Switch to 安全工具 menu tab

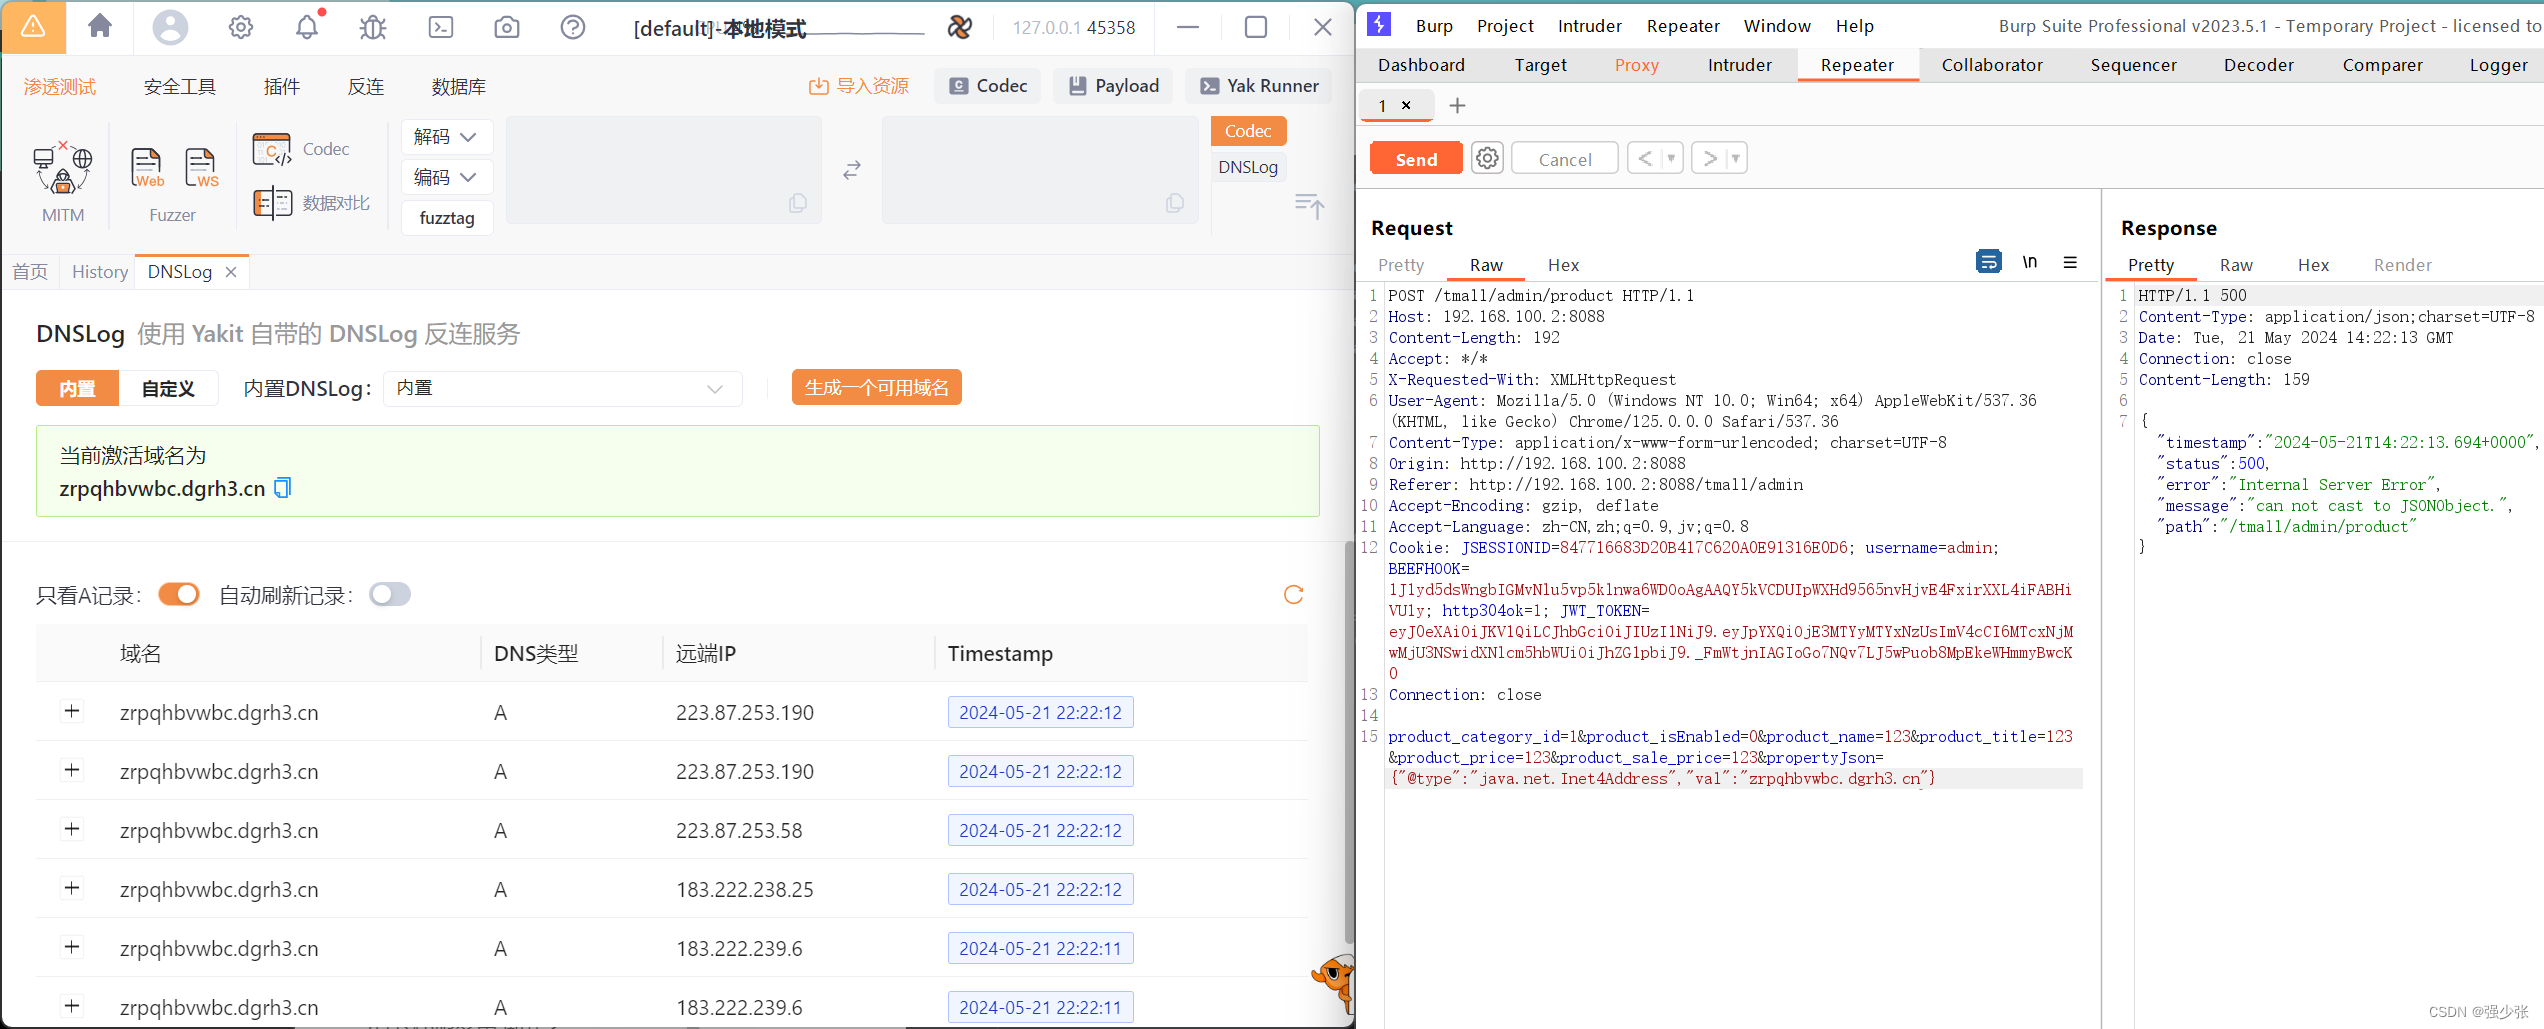tap(180, 87)
